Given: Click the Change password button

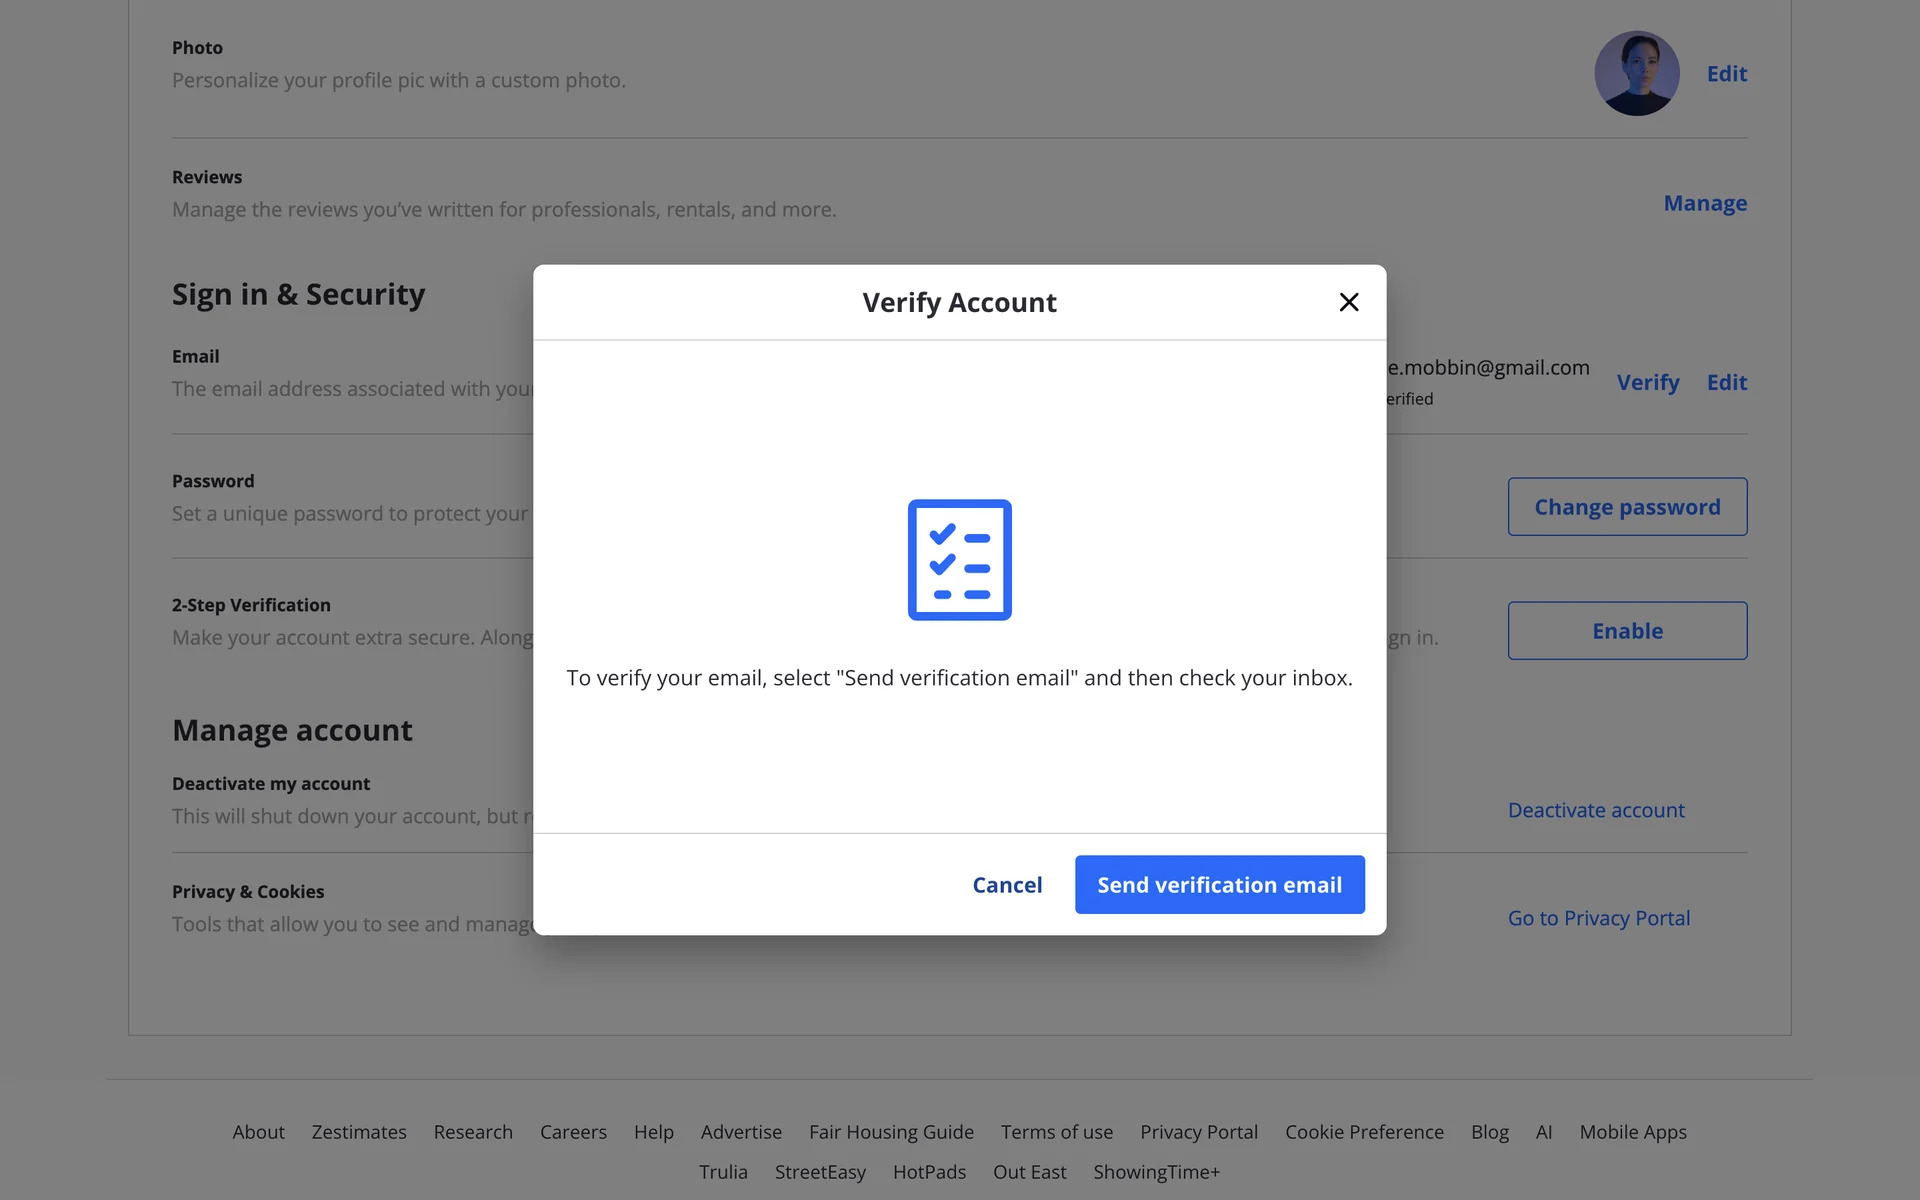Looking at the screenshot, I should click(x=1627, y=507).
